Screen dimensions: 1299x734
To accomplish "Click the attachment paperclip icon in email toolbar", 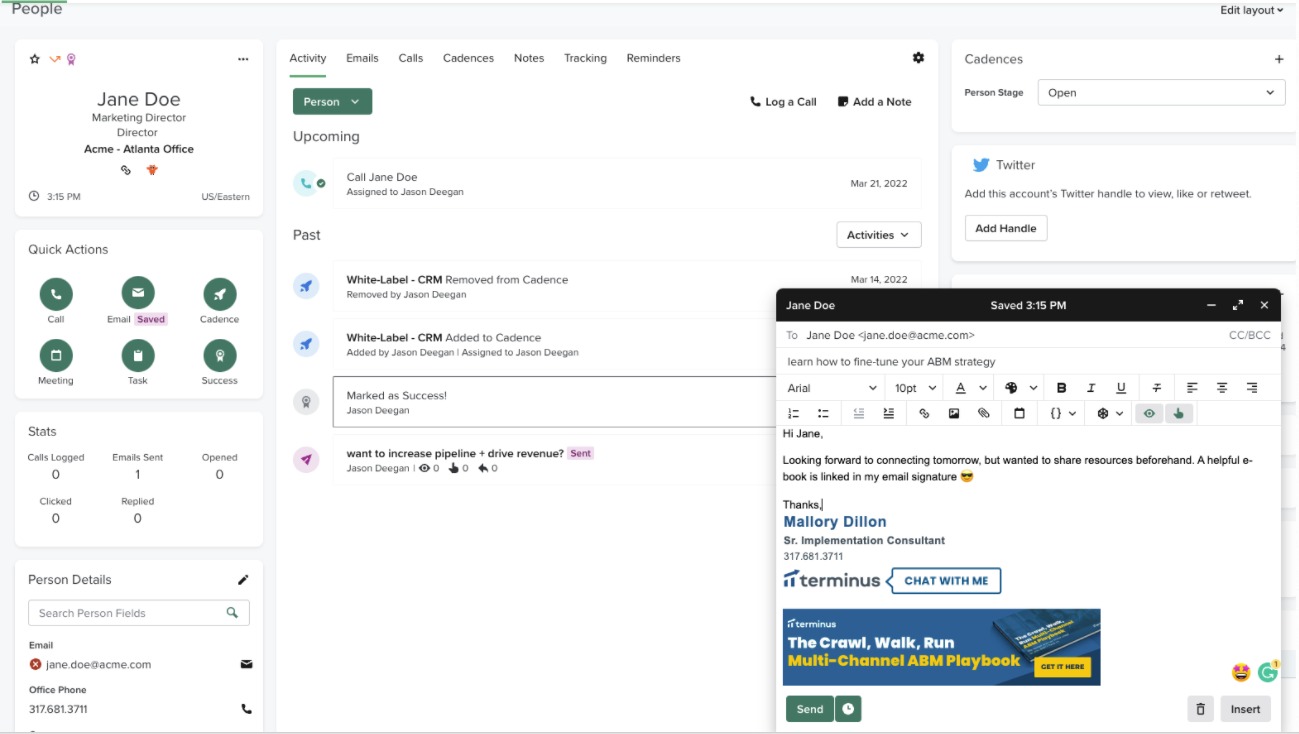I will (984, 413).
